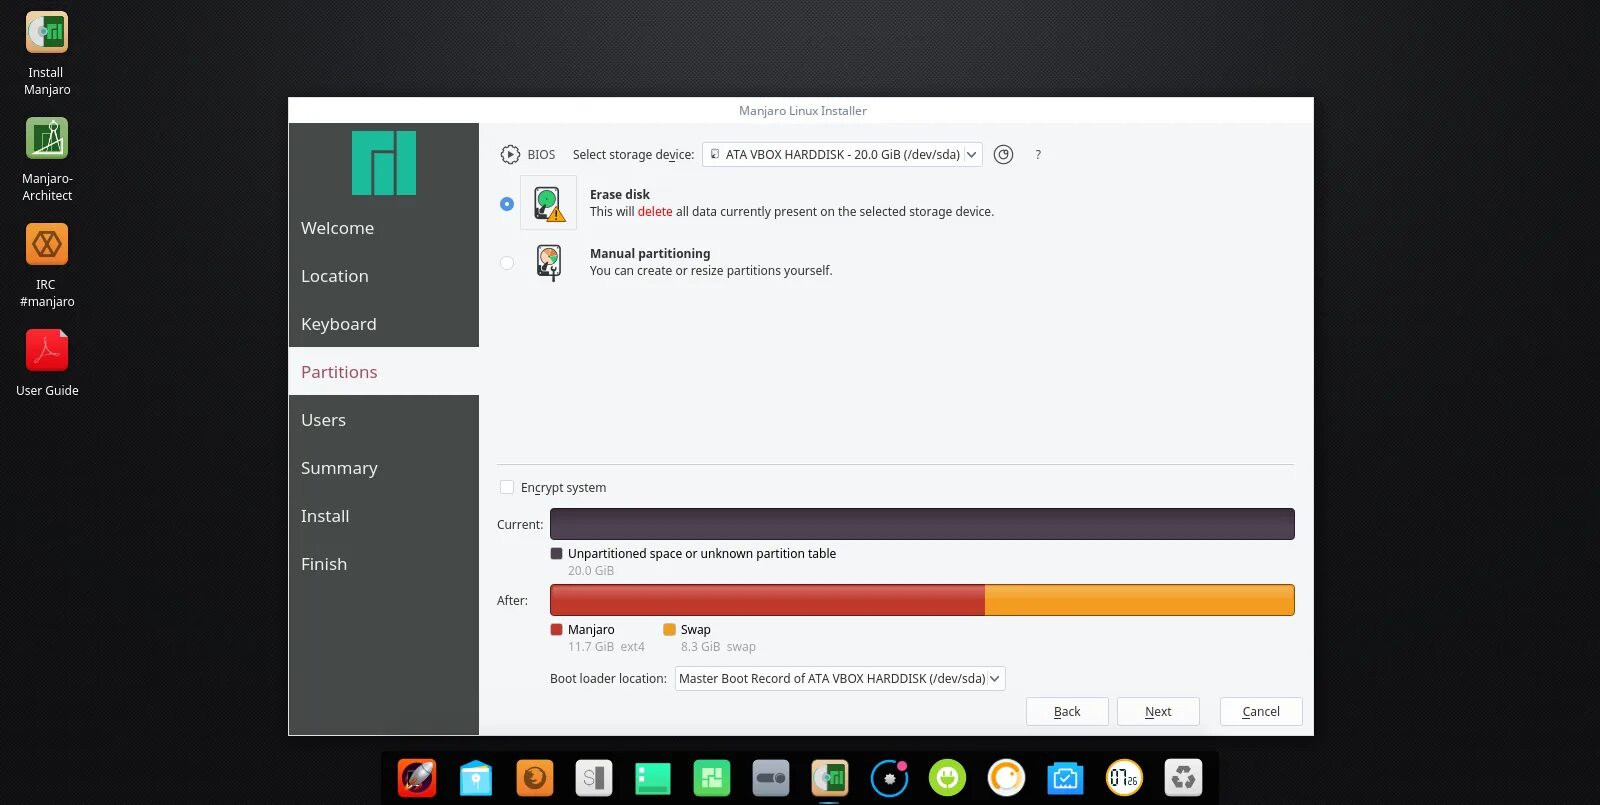Click the '11.7 GiB ext4' size text
The image size is (1600, 805).
point(606,647)
